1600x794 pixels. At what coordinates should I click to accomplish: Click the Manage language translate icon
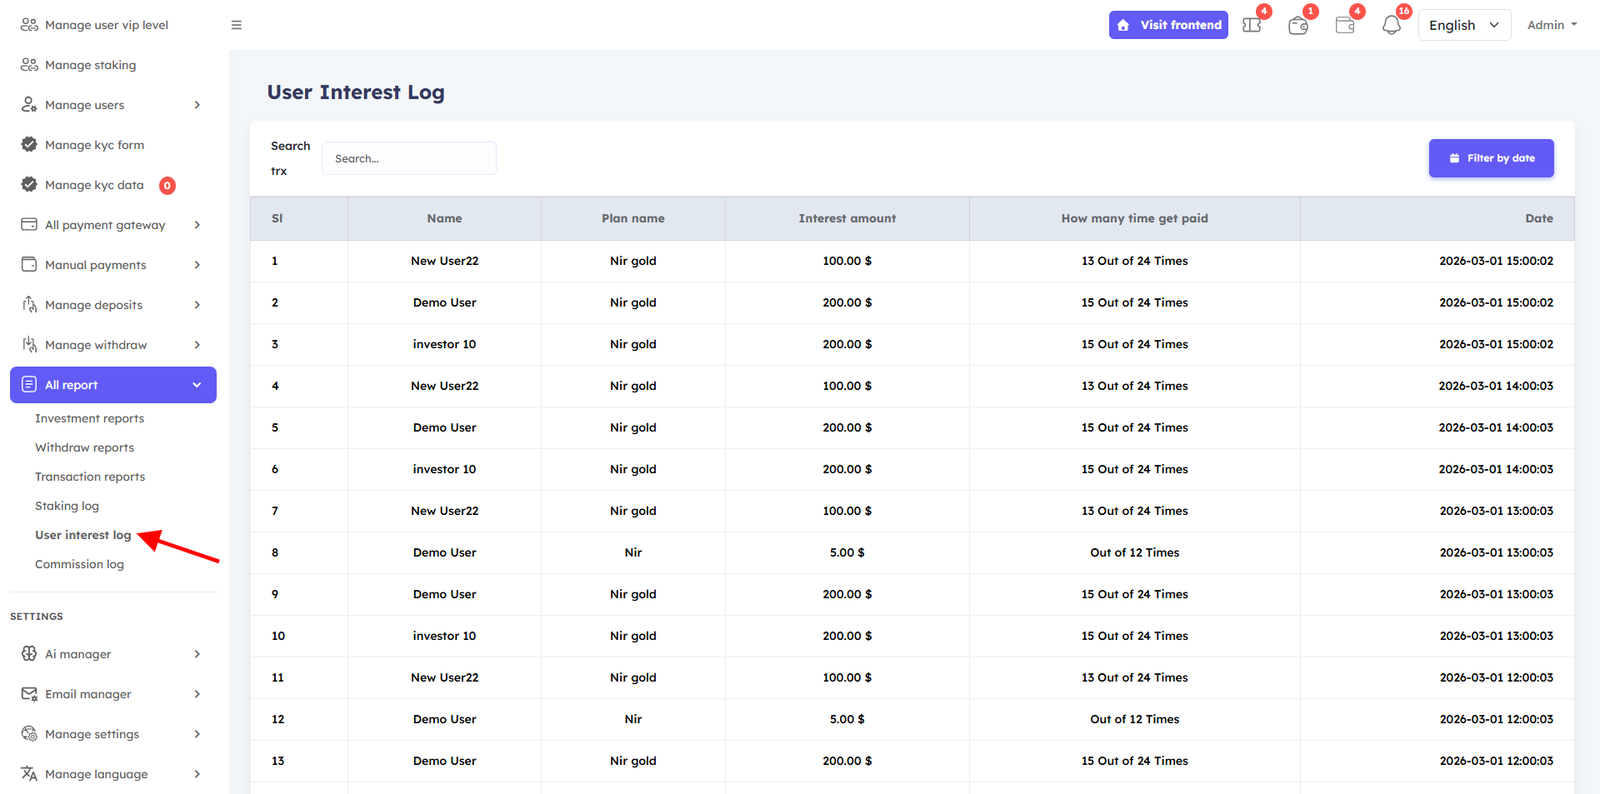[29, 774]
